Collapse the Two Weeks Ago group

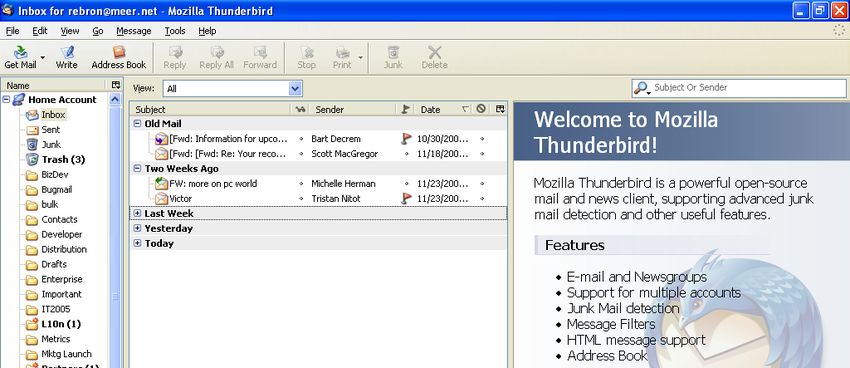(137, 169)
